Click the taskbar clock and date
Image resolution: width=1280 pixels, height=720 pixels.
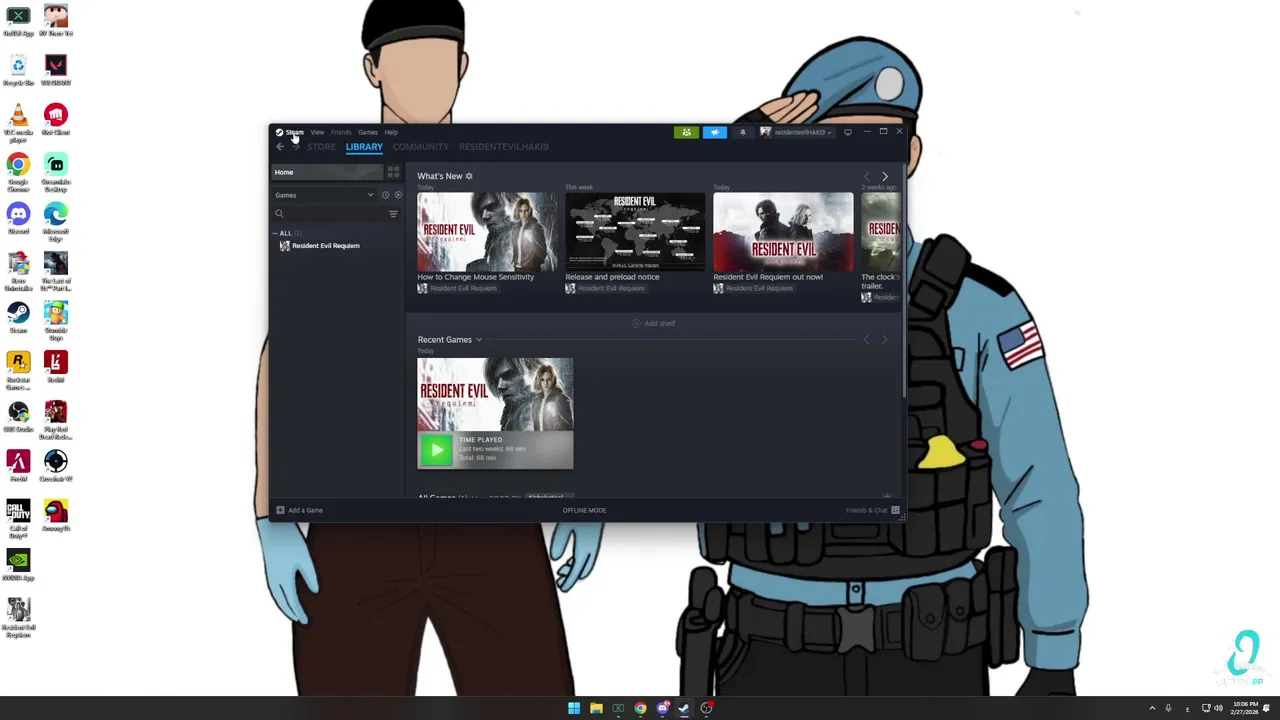point(1246,708)
